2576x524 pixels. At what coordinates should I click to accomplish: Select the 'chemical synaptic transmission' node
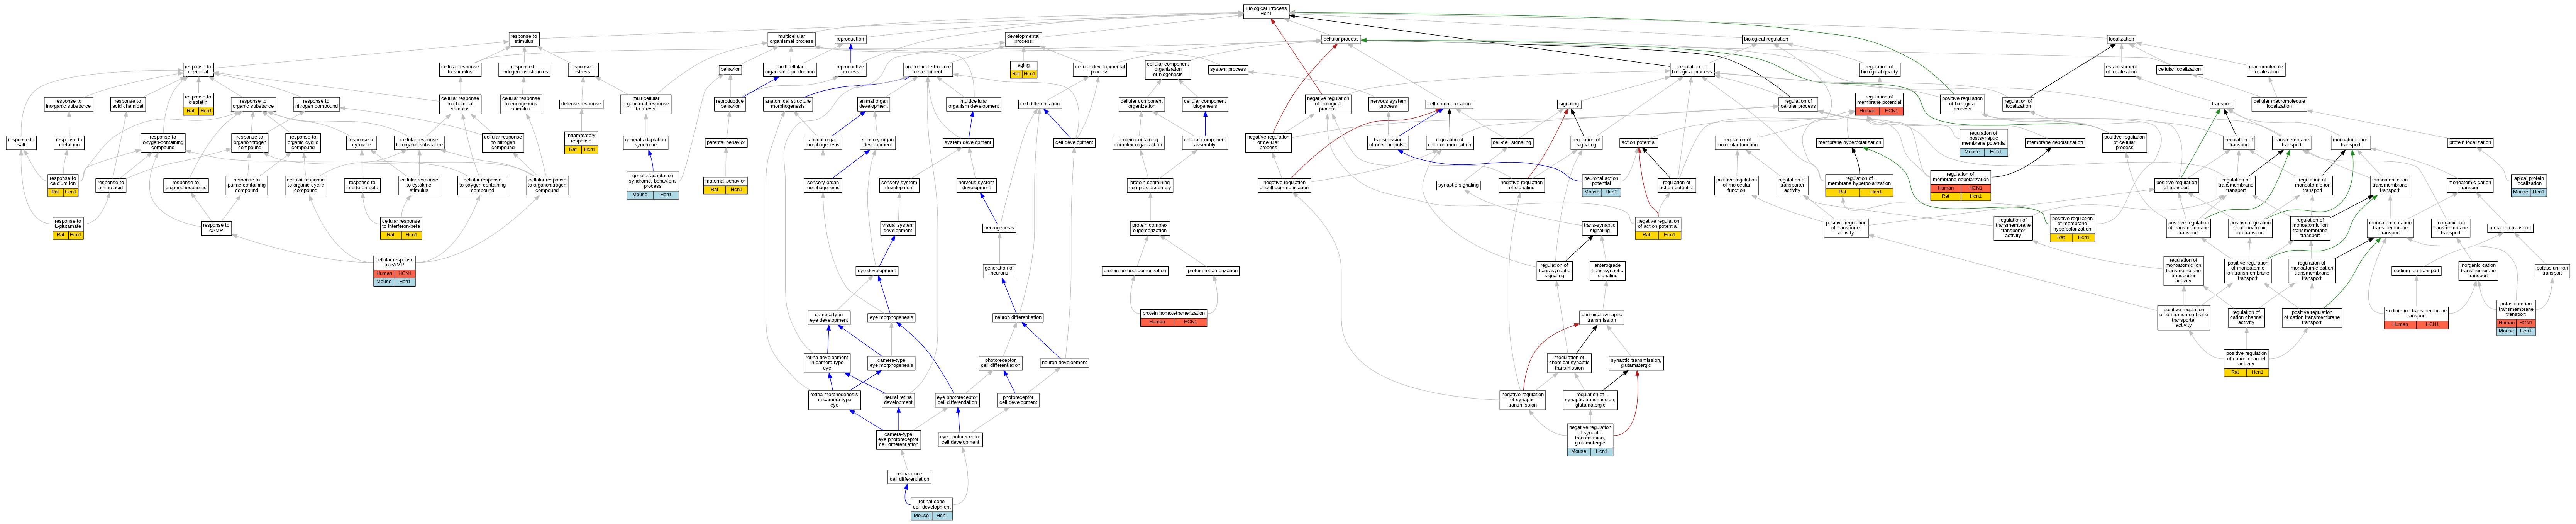coord(1601,318)
